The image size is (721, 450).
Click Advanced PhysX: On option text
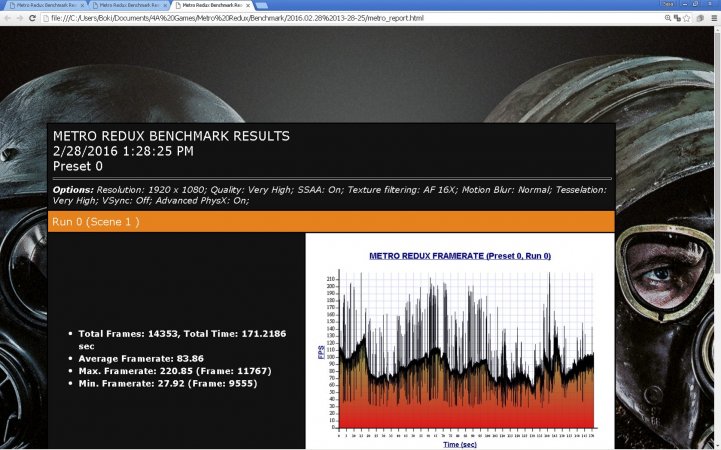[x=202, y=201]
